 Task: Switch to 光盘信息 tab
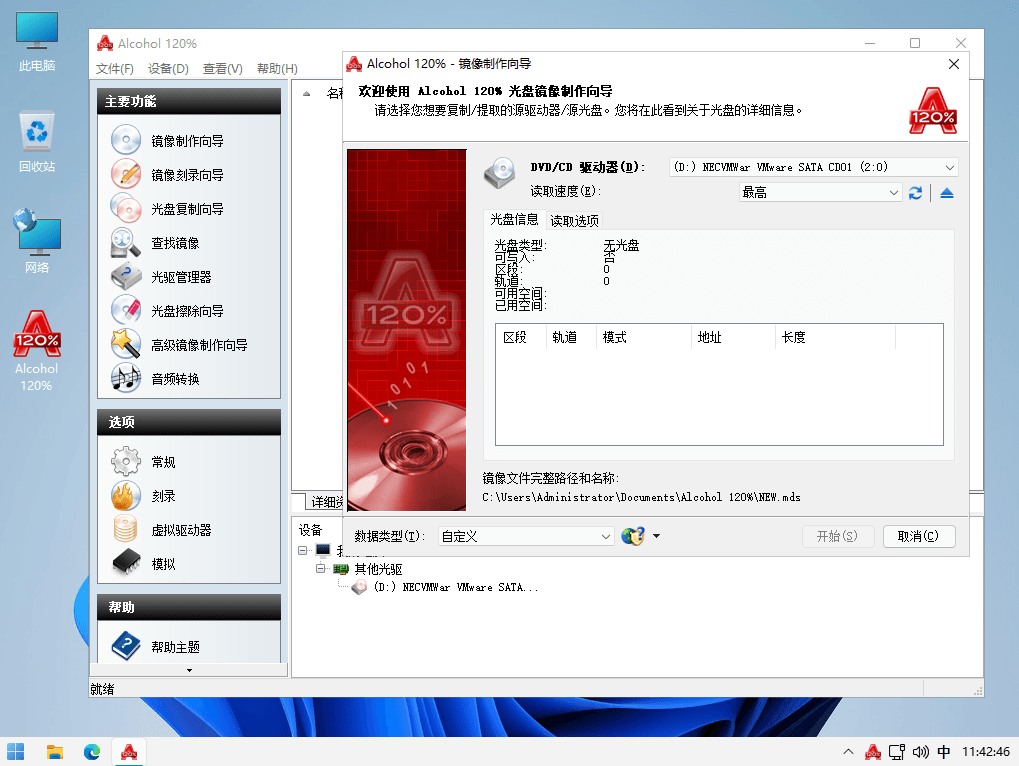tap(514, 220)
